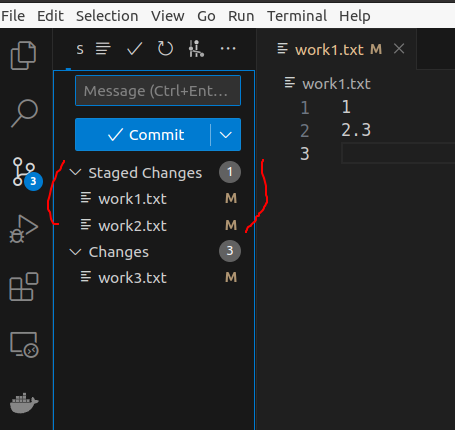The height and width of the screenshot is (430, 455).
Task: Open the Selection menu
Action: pos(107,16)
